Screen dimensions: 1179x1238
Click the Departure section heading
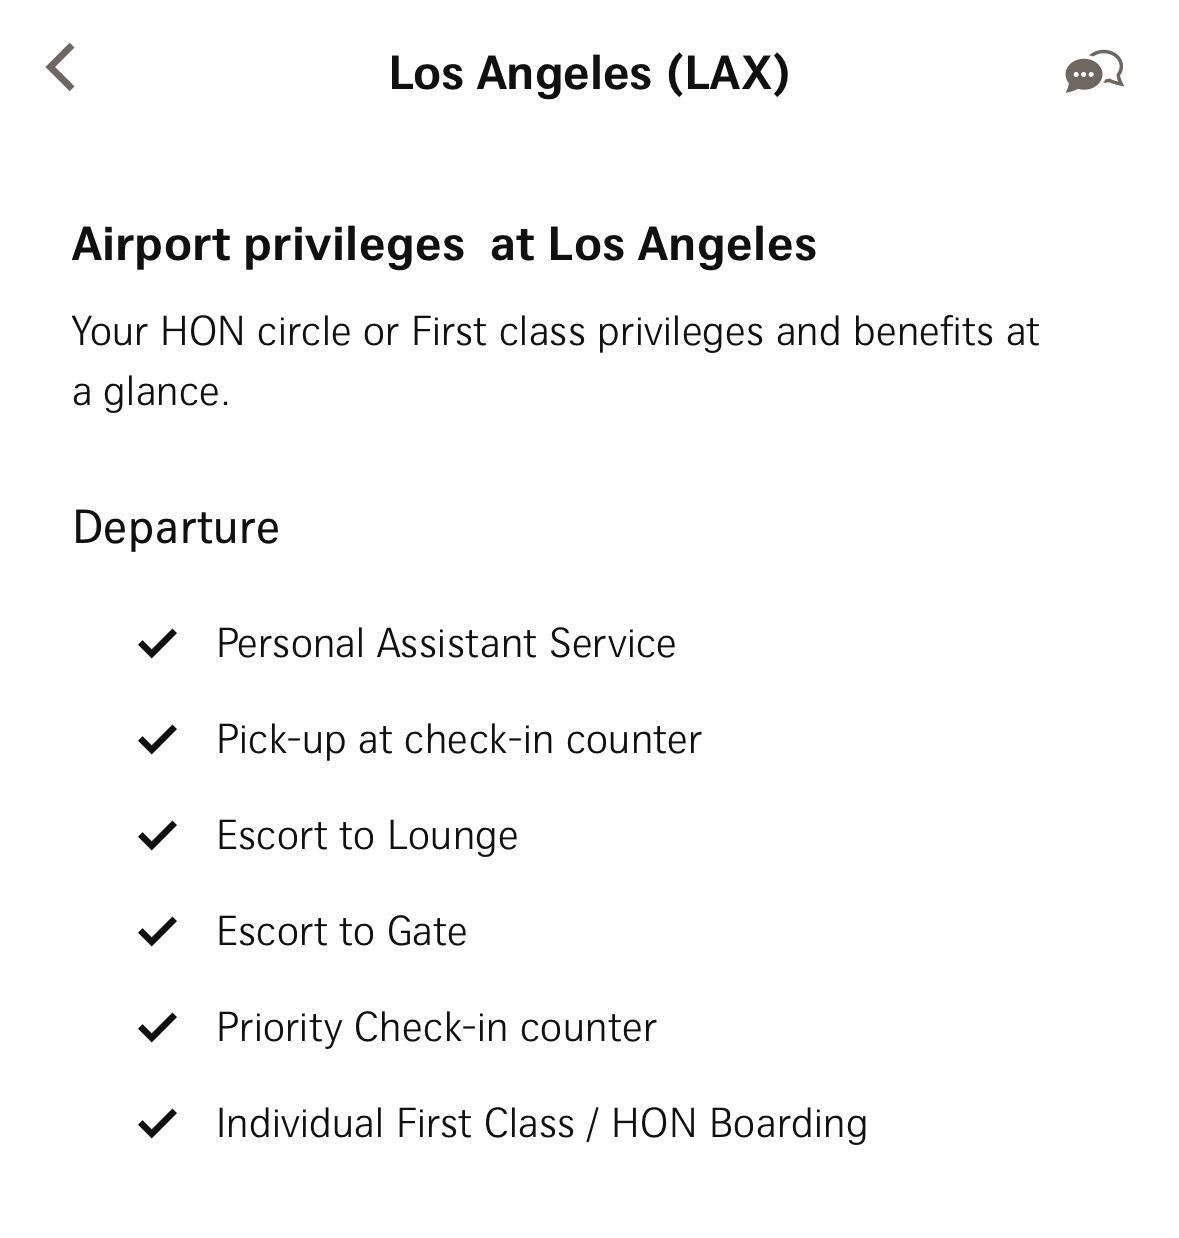click(176, 527)
